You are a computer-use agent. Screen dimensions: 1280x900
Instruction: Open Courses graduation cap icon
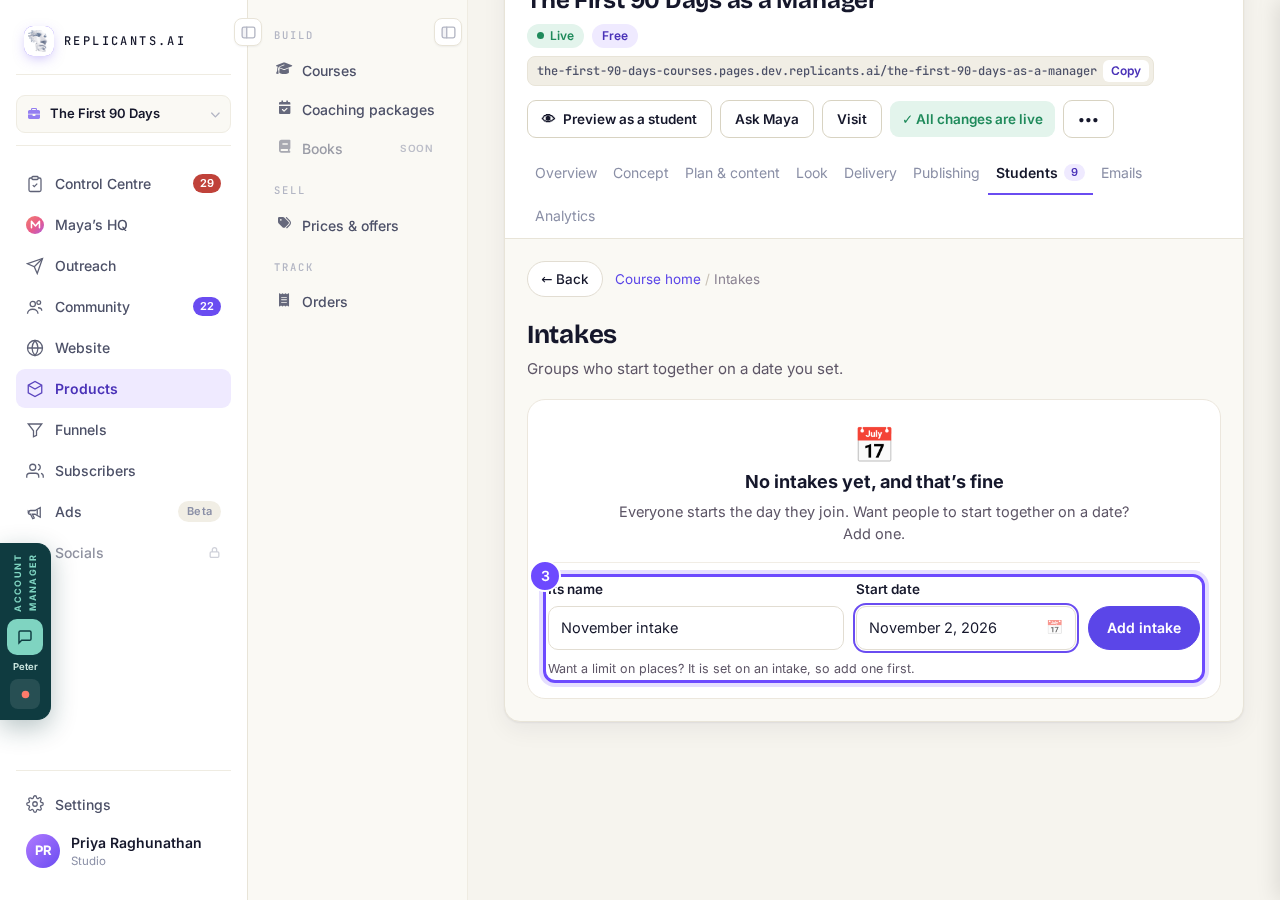click(284, 69)
